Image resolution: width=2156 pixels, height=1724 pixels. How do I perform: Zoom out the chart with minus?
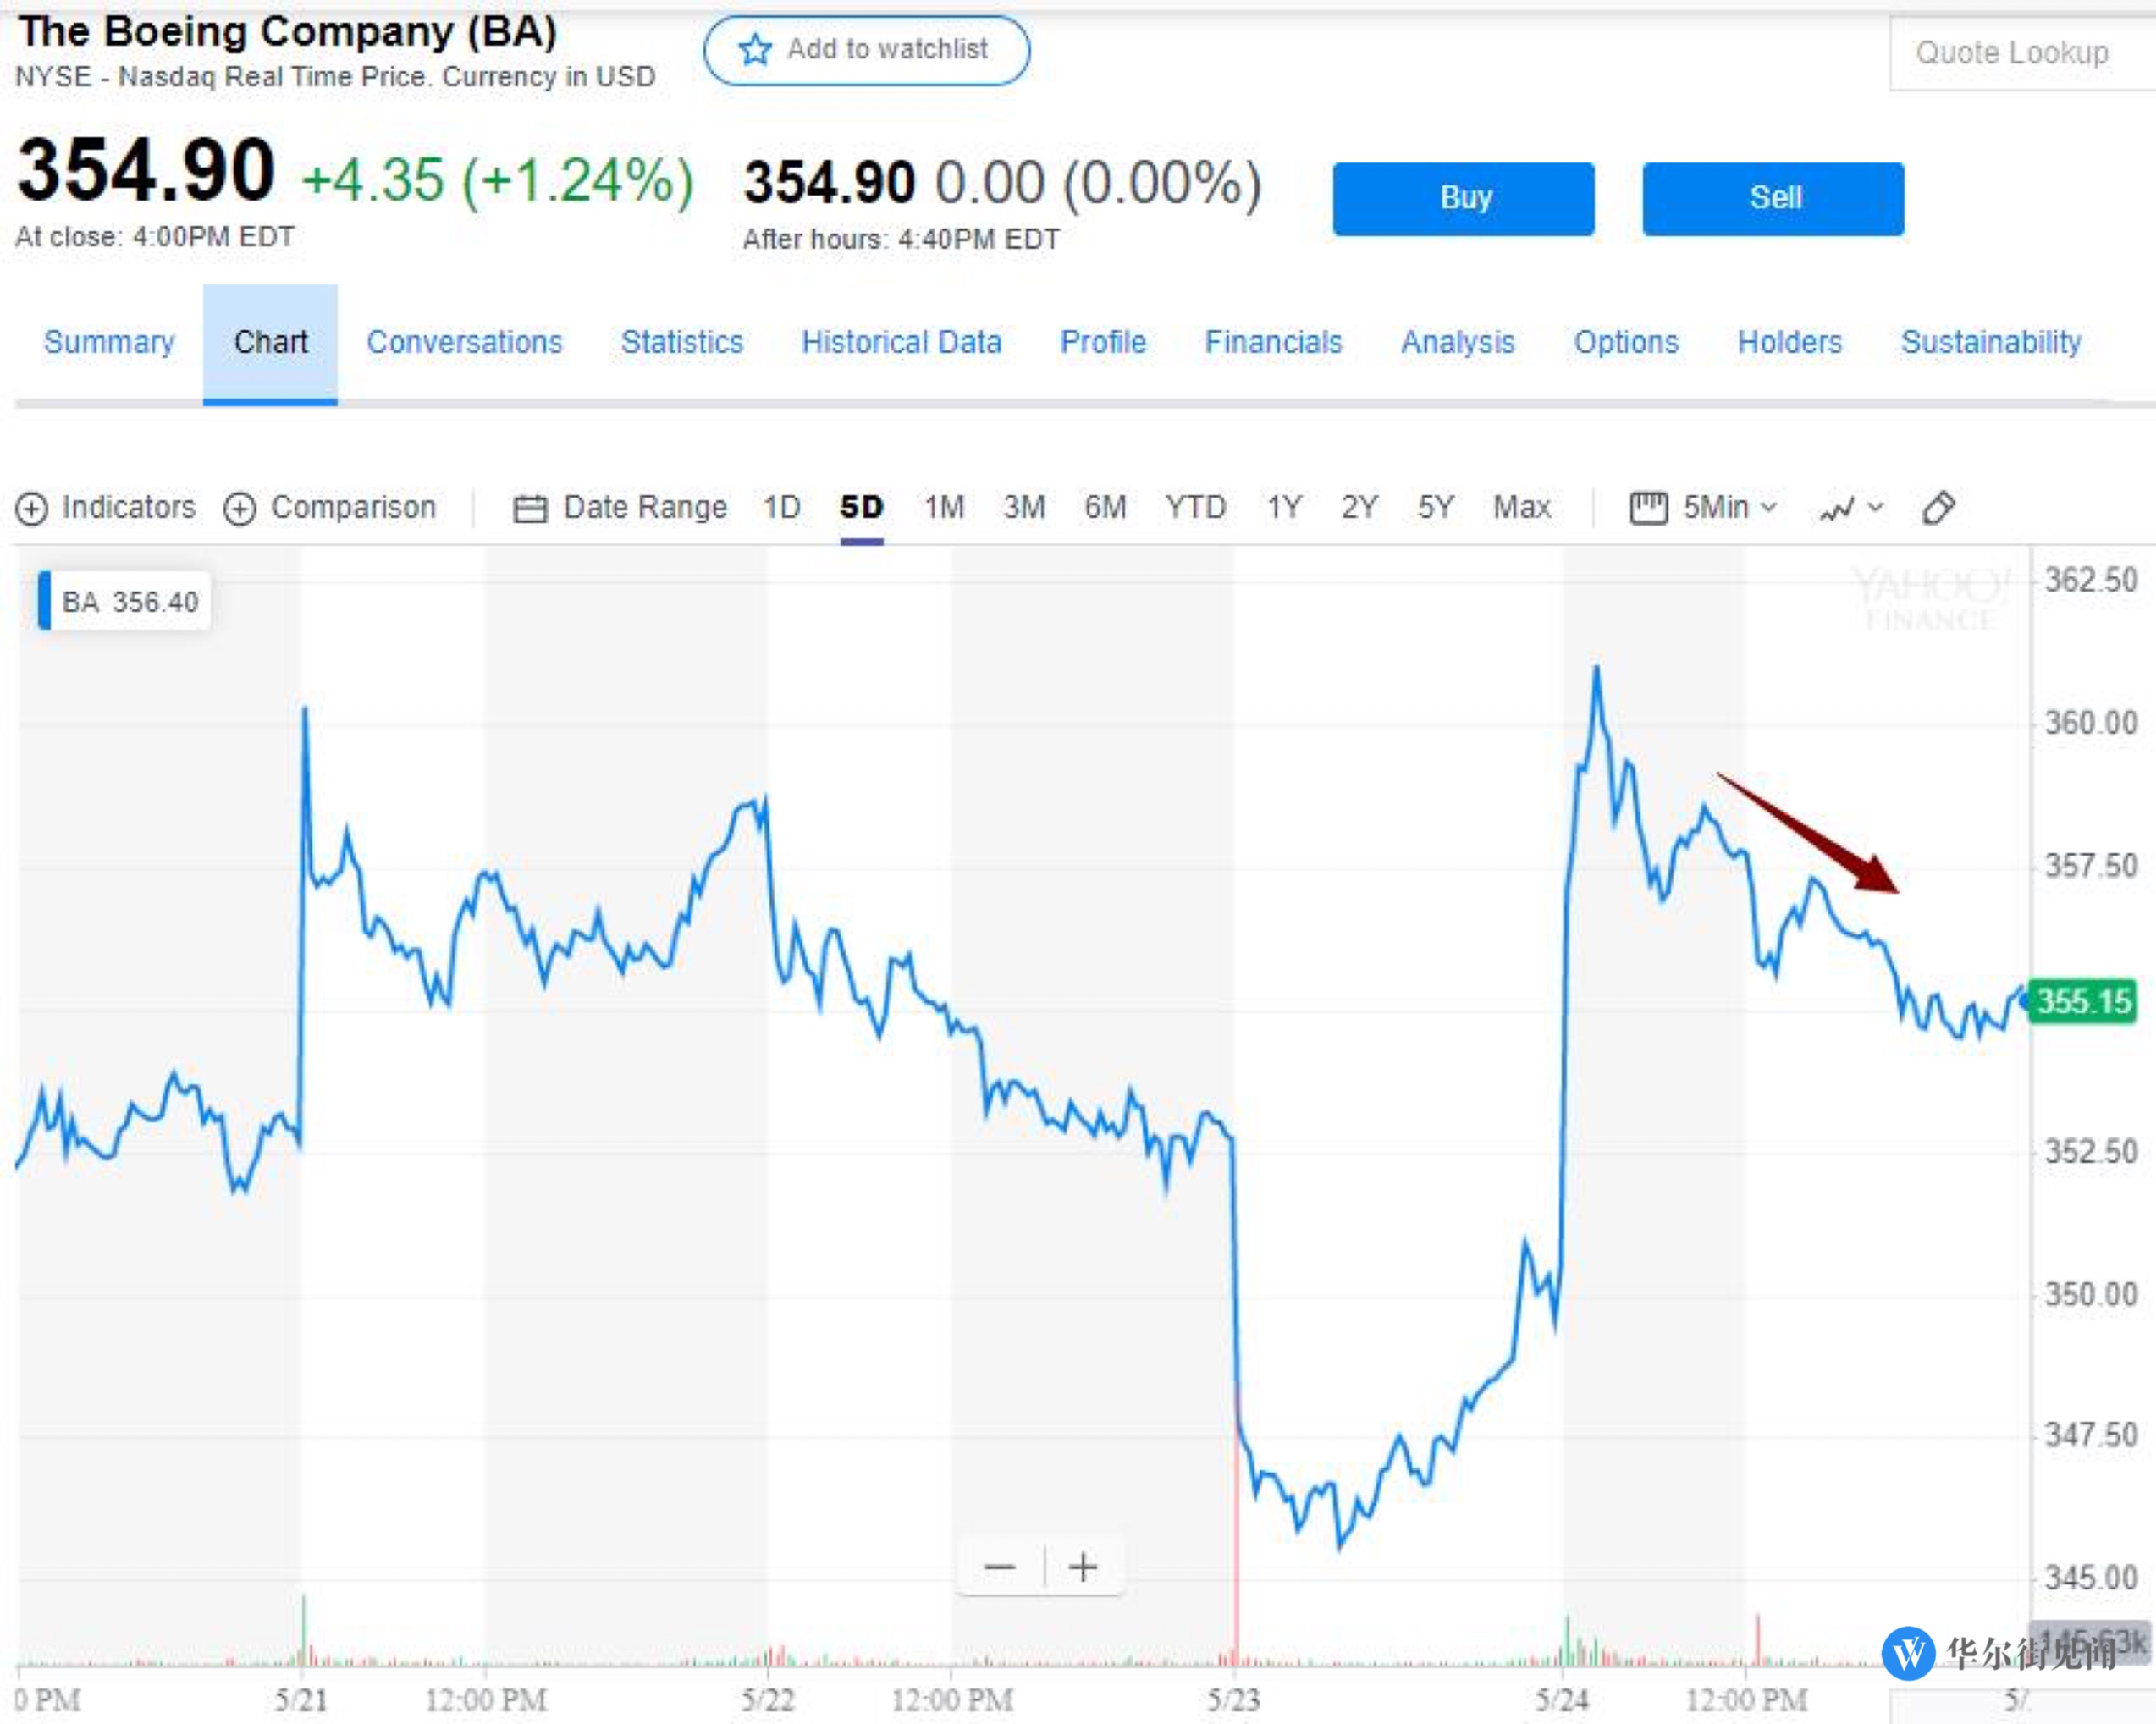point(999,1566)
